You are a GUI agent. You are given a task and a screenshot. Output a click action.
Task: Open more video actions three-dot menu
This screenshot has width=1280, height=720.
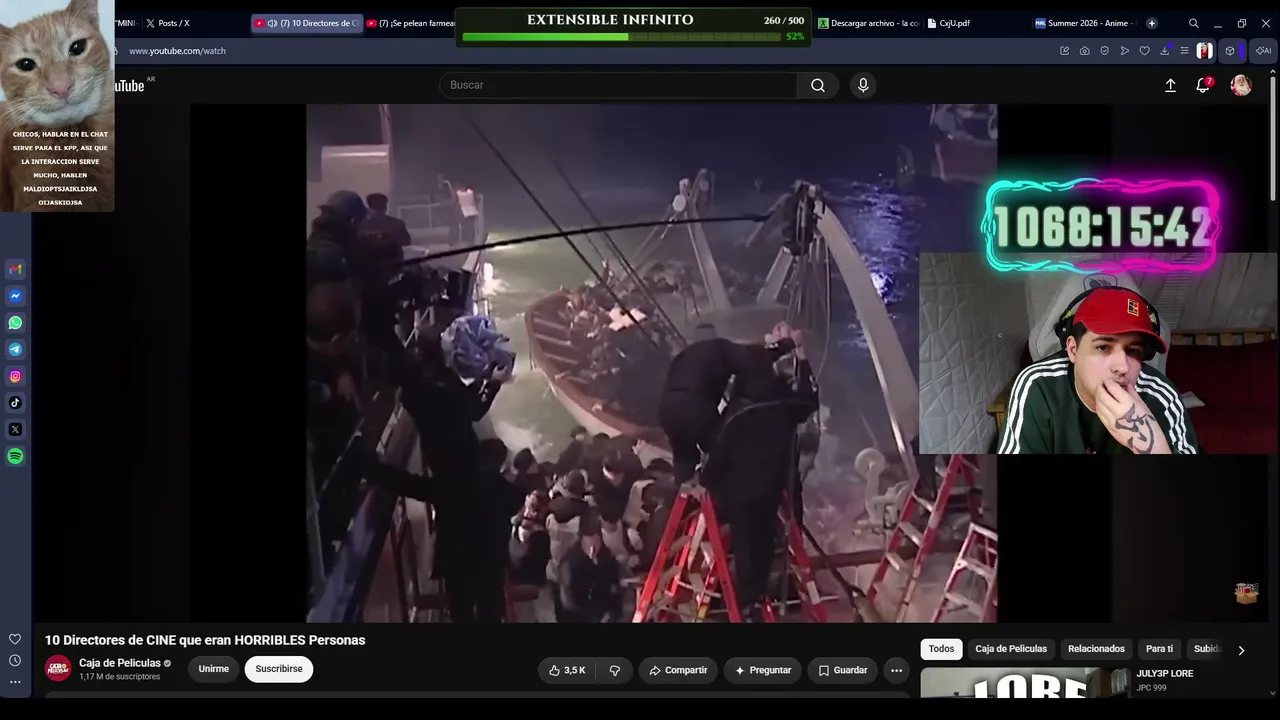pyautogui.click(x=897, y=670)
